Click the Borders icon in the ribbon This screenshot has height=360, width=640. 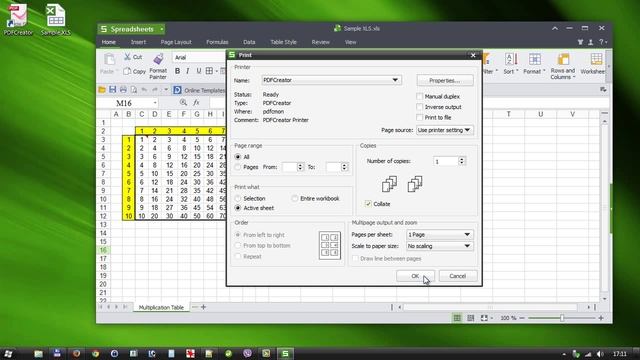pyautogui.click(x=209, y=71)
